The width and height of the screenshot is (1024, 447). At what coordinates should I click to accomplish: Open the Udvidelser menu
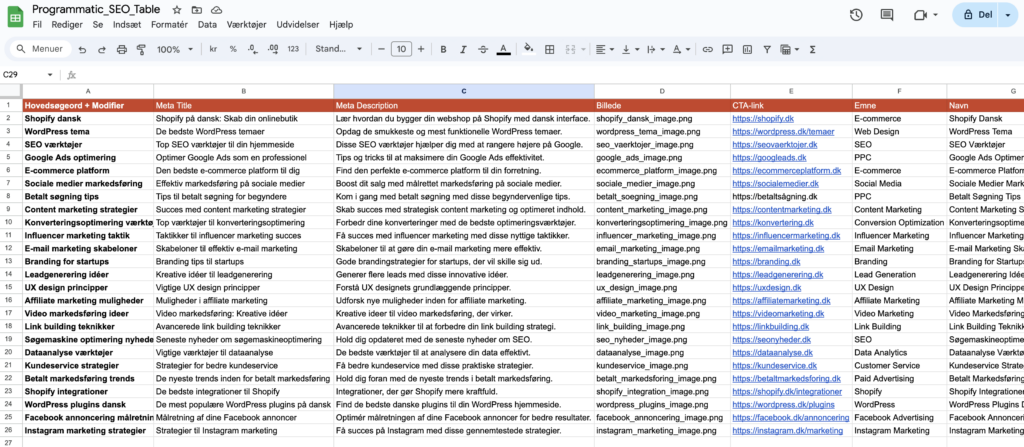click(x=298, y=25)
